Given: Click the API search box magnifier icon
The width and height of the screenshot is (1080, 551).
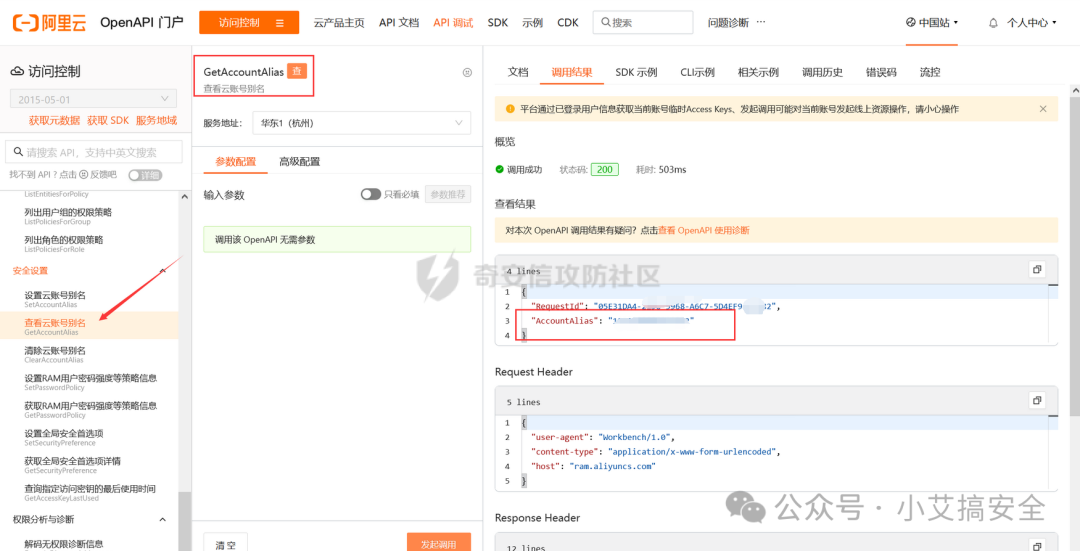Looking at the screenshot, I should coord(17,152).
